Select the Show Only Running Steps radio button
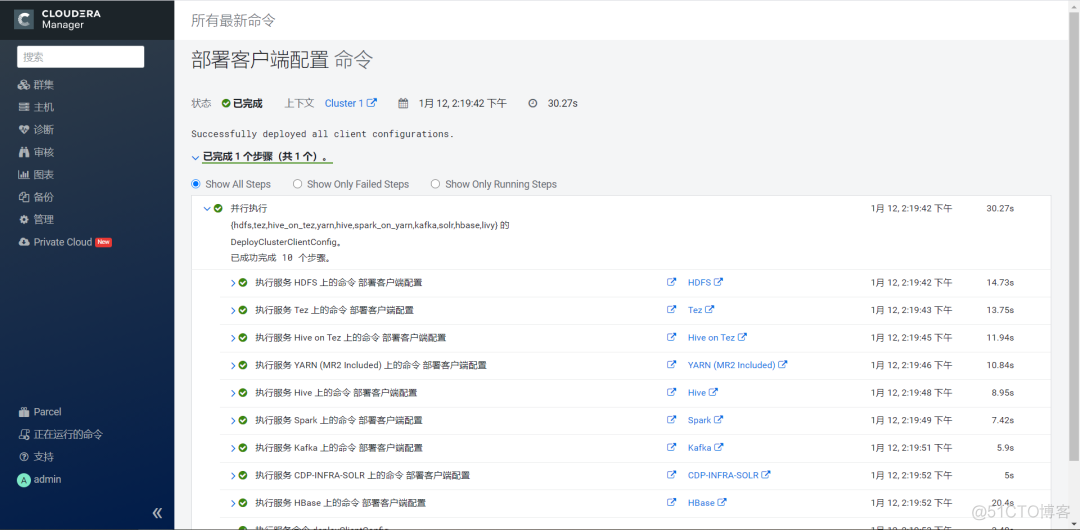This screenshot has height=530, width=1080. click(x=435, y=184)
